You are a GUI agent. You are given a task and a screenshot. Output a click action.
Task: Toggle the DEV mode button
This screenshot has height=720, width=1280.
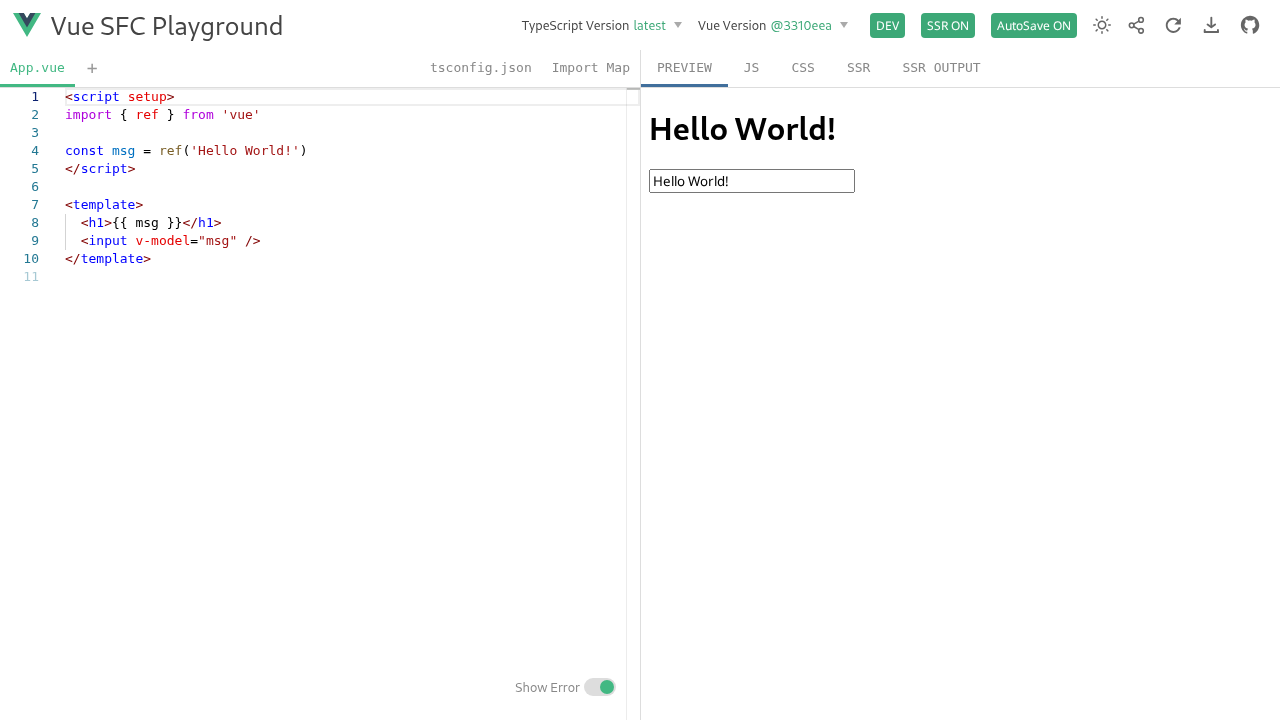(x=887, y=26)
